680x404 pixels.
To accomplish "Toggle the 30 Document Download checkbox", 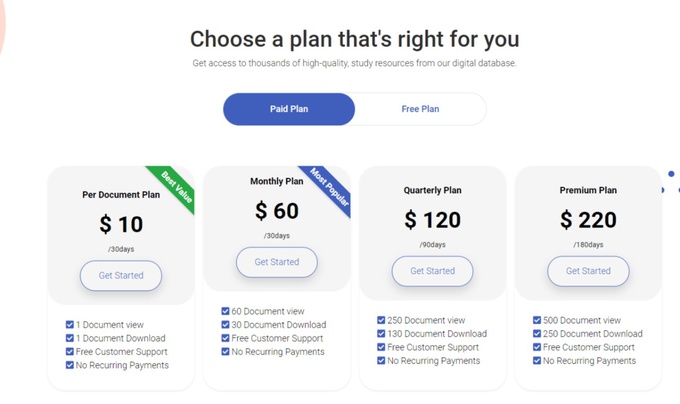I will (x=226, y=325).
